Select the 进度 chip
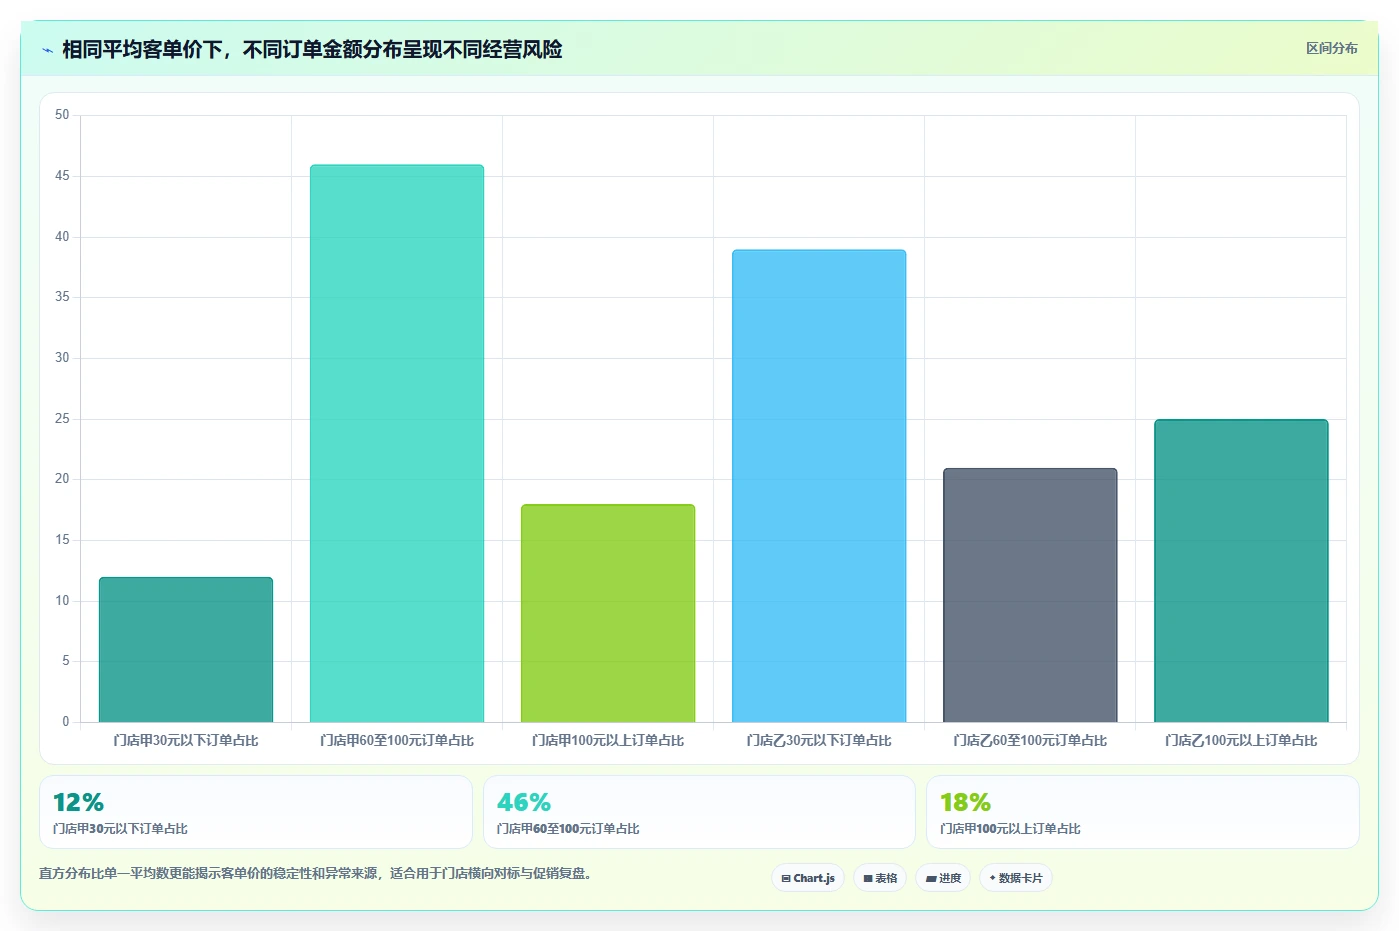Viewport: 1399px width, 931px height. (943, 878)
